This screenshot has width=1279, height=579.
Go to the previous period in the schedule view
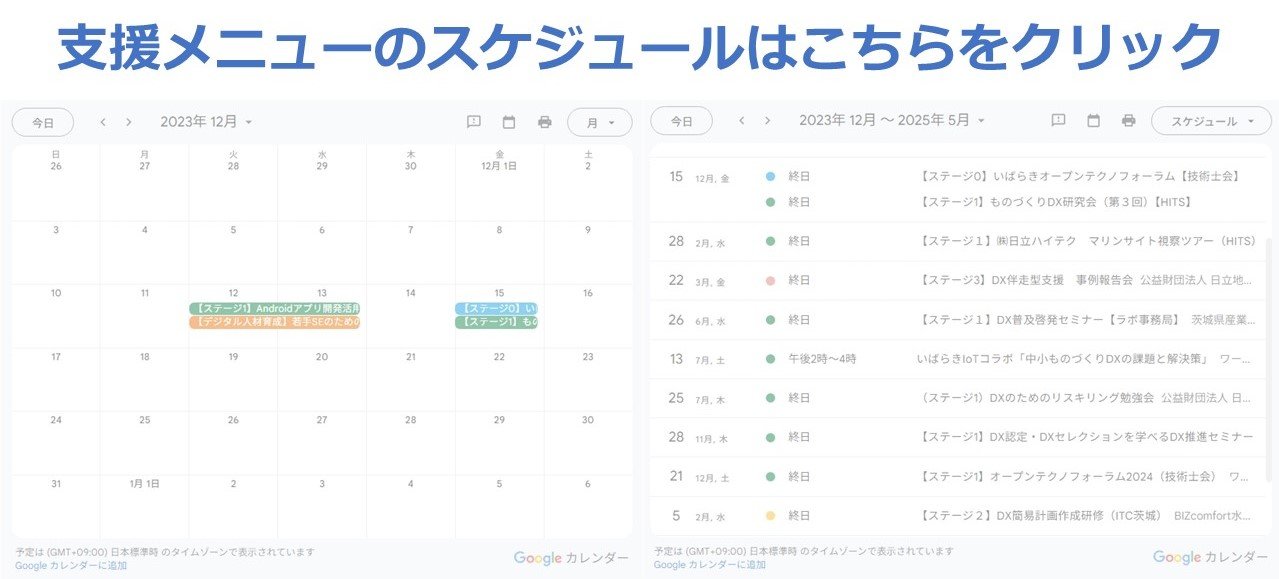(741, 121)
